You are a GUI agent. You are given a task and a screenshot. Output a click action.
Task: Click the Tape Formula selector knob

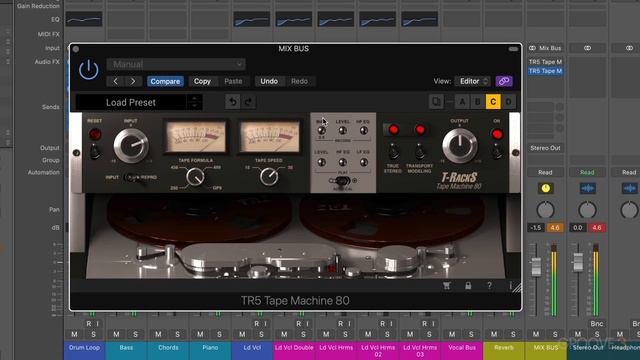point(195,177)
